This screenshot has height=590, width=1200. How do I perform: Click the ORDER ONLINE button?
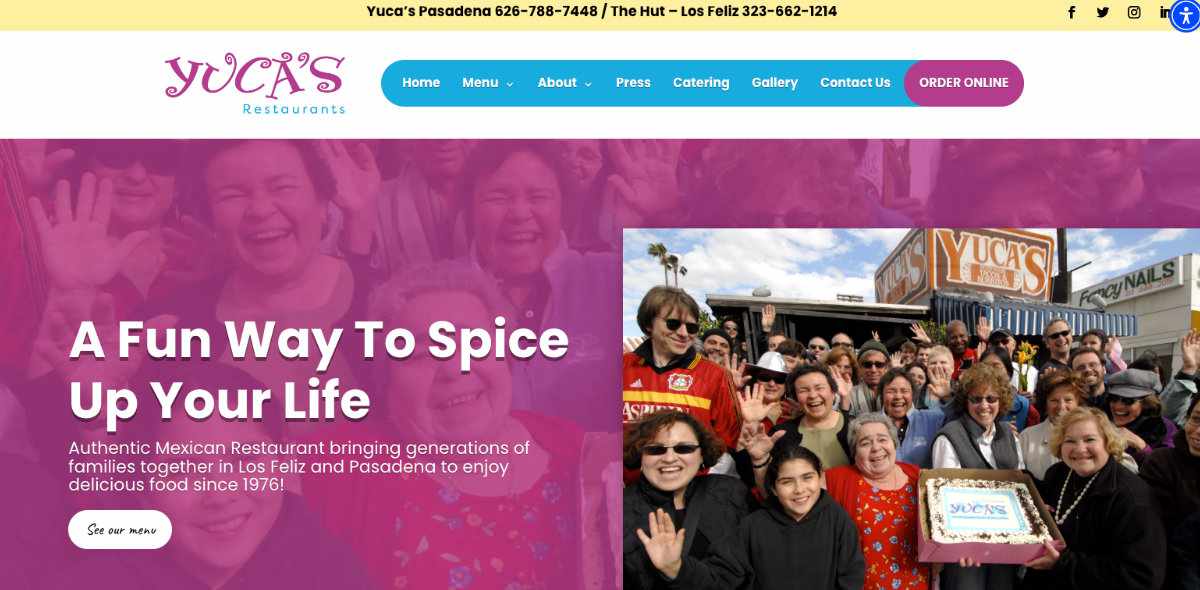(x=964, y=83)
